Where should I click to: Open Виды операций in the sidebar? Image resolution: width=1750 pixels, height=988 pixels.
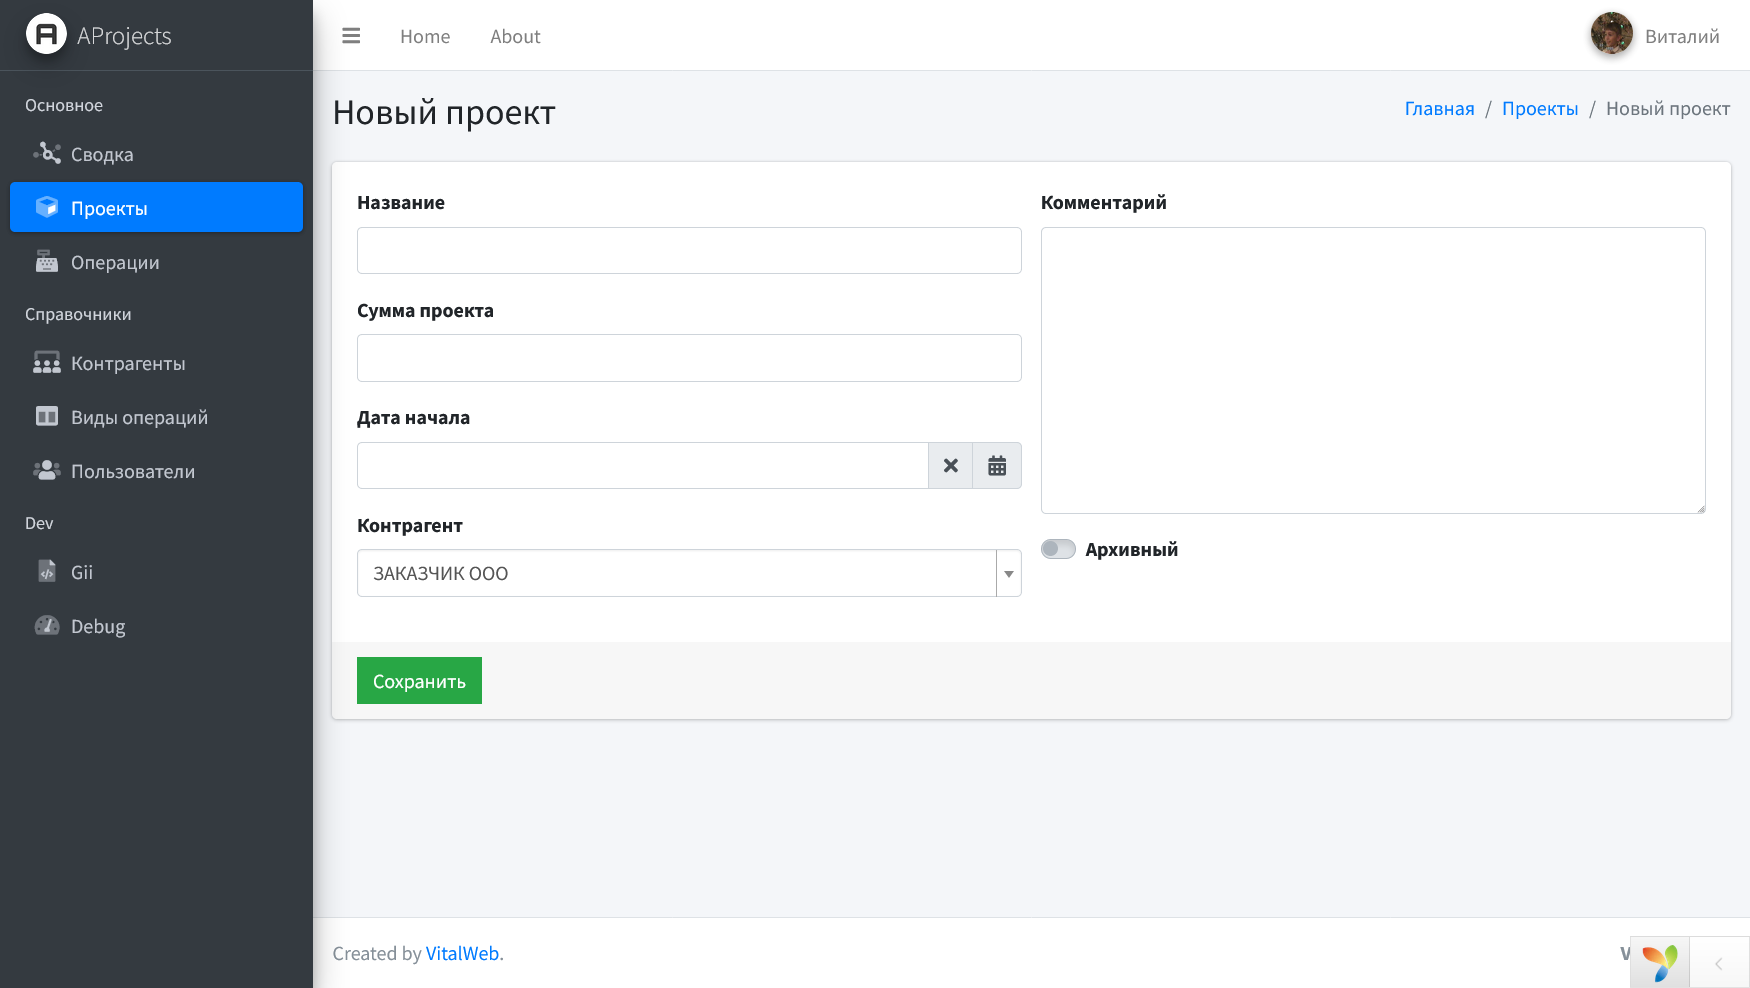pos(156,417)
